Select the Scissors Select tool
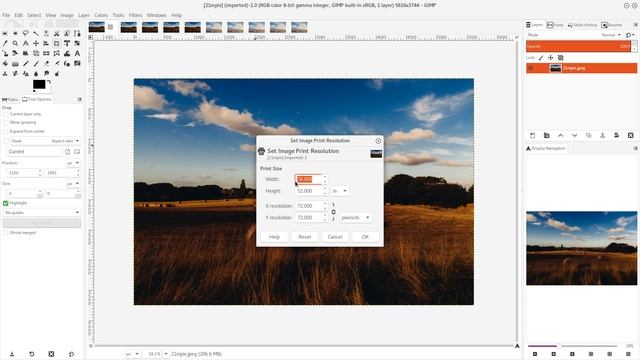This screenshot has width=640, height=360. tap(56, 33)
